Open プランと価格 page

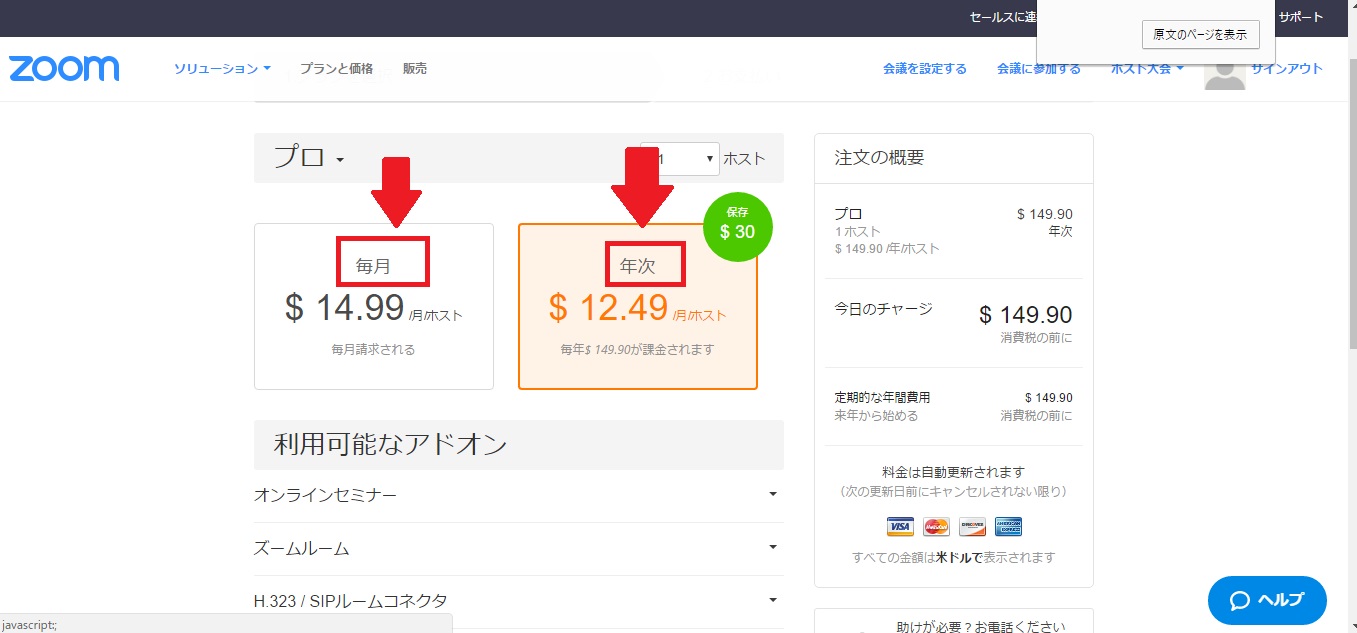[x=336, y=69]
